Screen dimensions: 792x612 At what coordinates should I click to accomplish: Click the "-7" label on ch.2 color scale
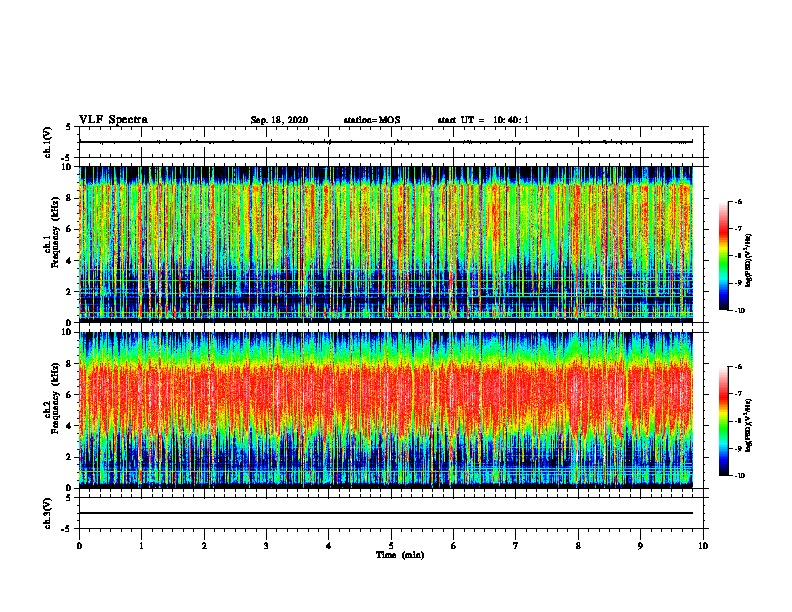738,394
